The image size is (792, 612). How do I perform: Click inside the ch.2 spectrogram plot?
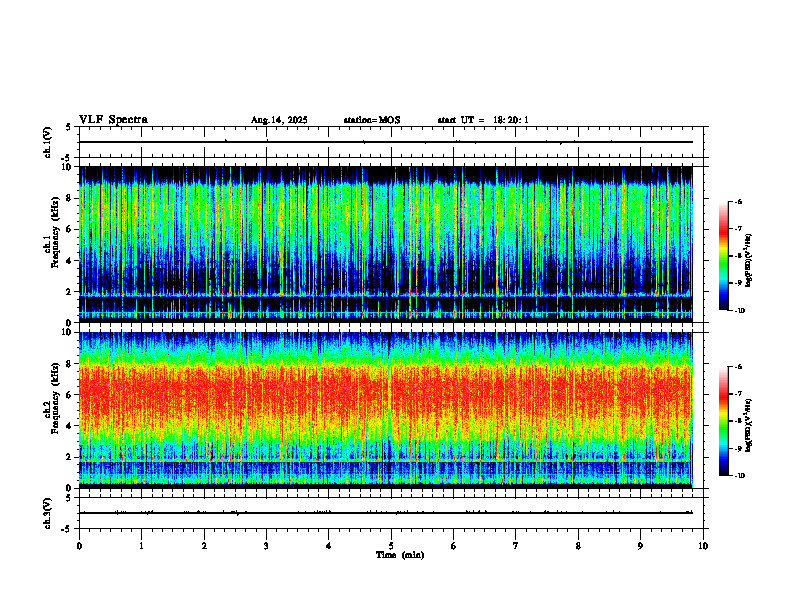coord(386,410)
